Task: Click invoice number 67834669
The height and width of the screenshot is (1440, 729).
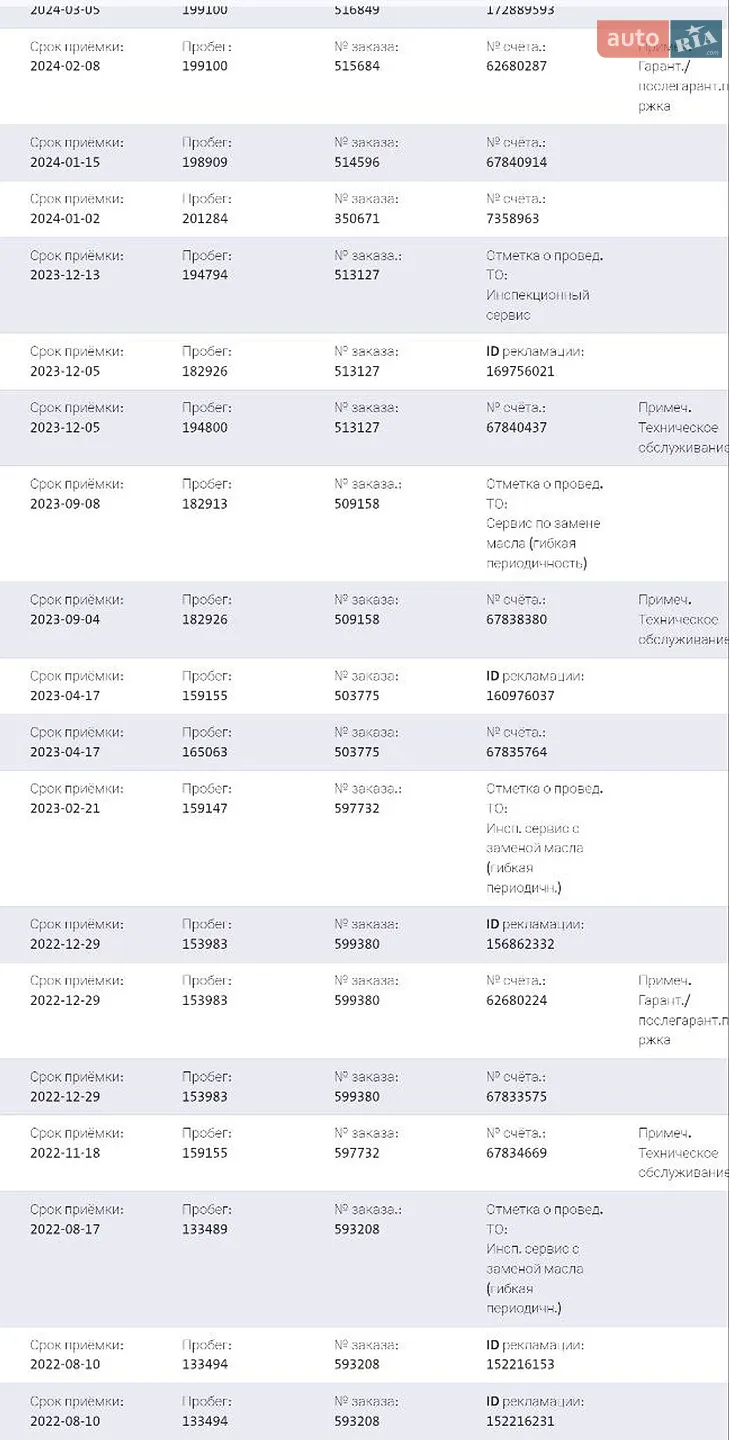Action: click(x=516, y=1153)
